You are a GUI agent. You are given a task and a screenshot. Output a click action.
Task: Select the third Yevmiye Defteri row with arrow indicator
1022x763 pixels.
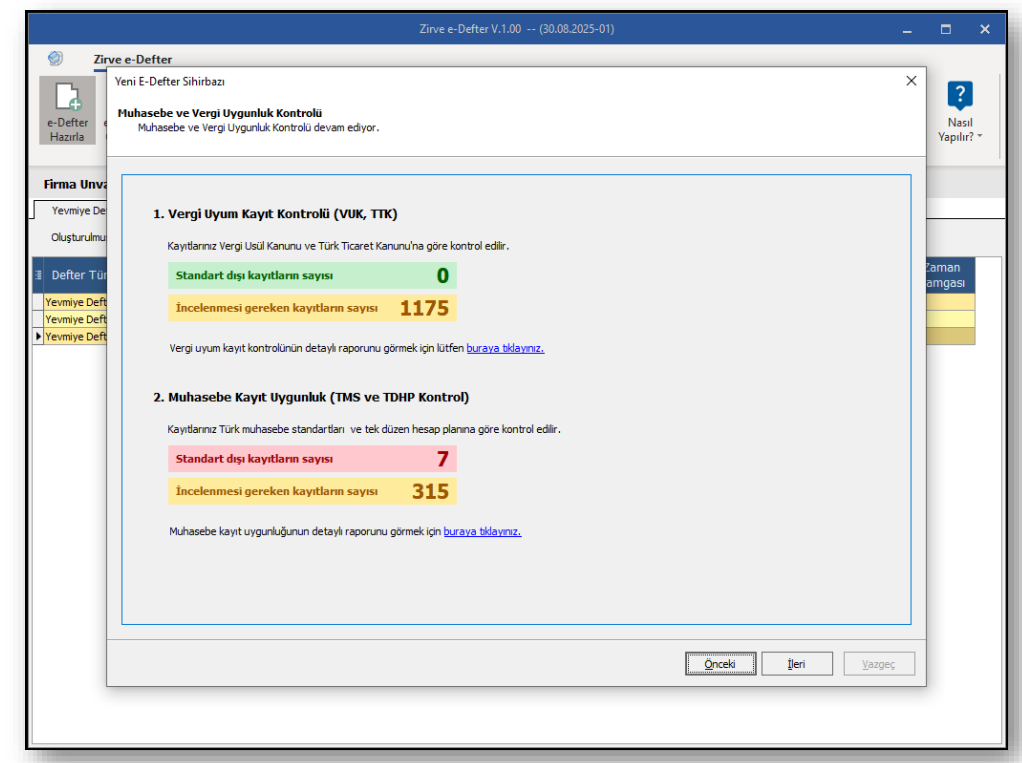[75, 336]
